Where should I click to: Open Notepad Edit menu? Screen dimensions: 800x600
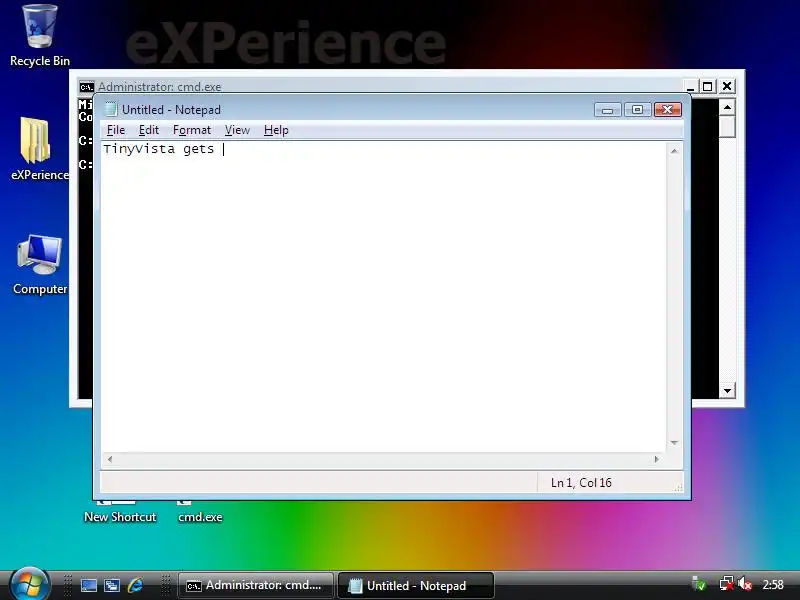coord(148,130)
